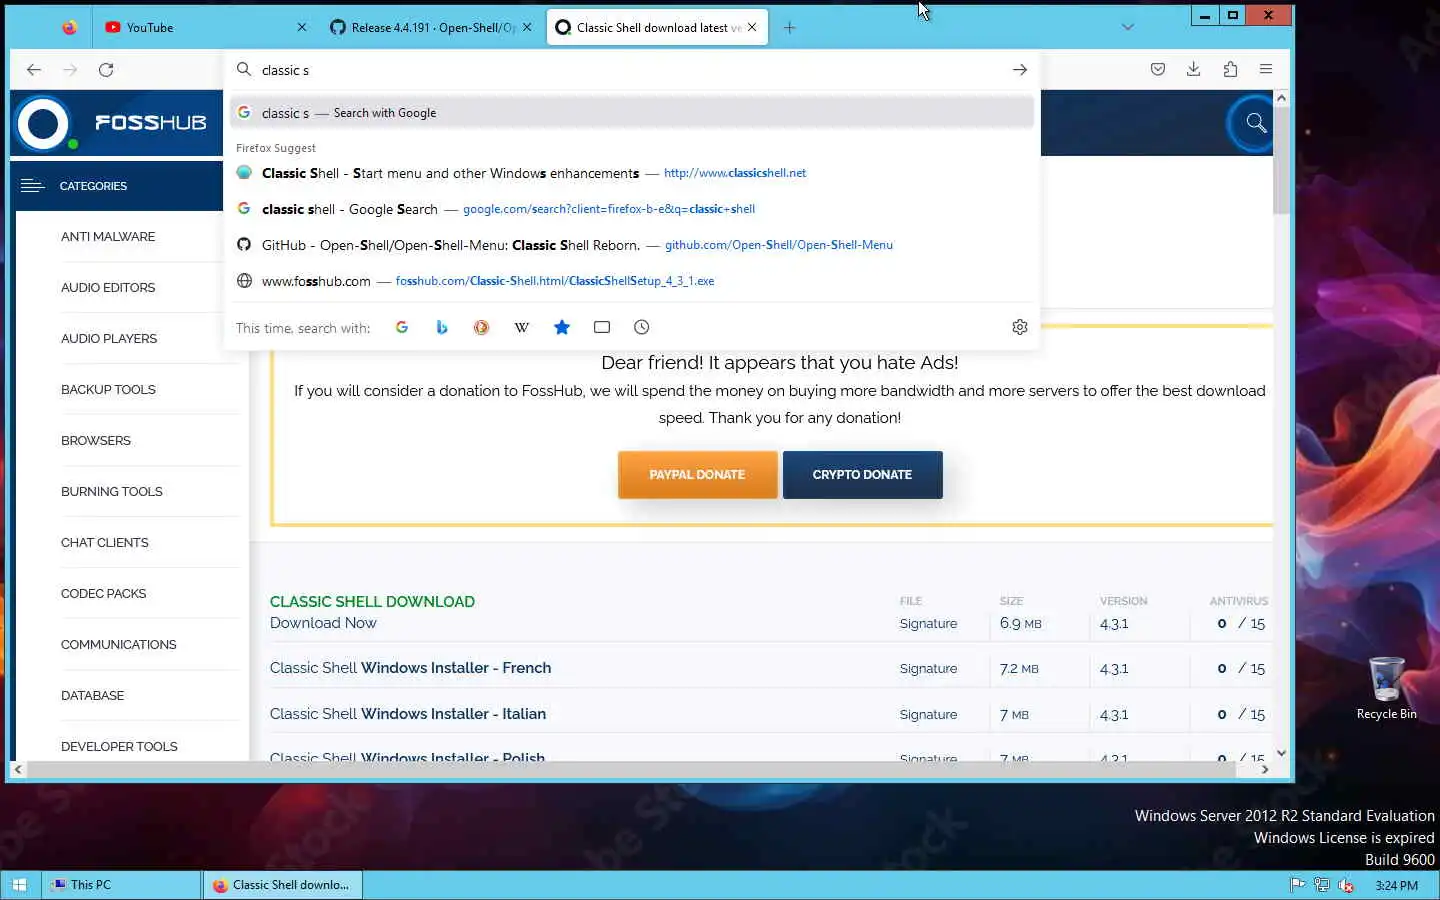Choose classic shell Google Search suggestion
1440x900 pixels.
click(632, 209)
